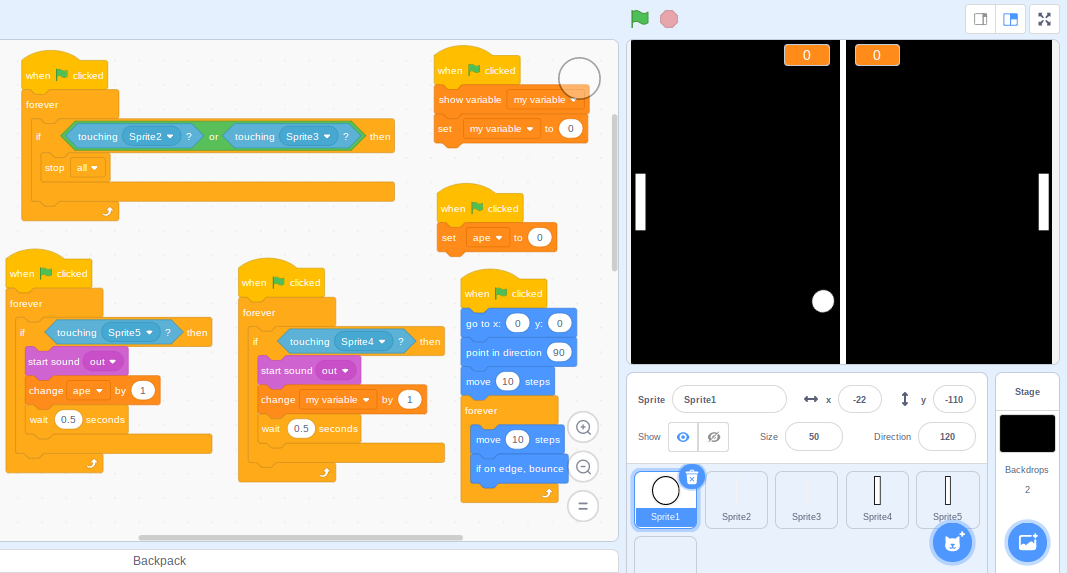The image size is (1067, 573).
Task: Open show variable my variable dropdown
Action: pos(546,100)
